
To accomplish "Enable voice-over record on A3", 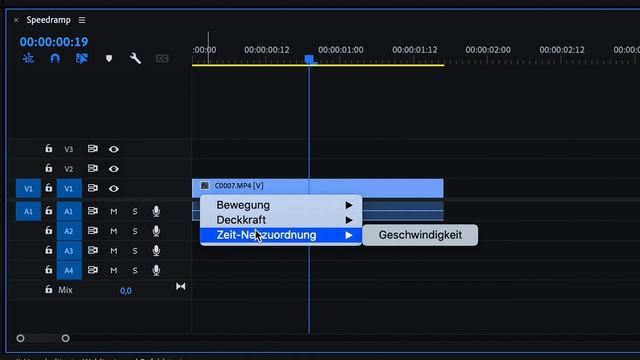I will 156,251.
